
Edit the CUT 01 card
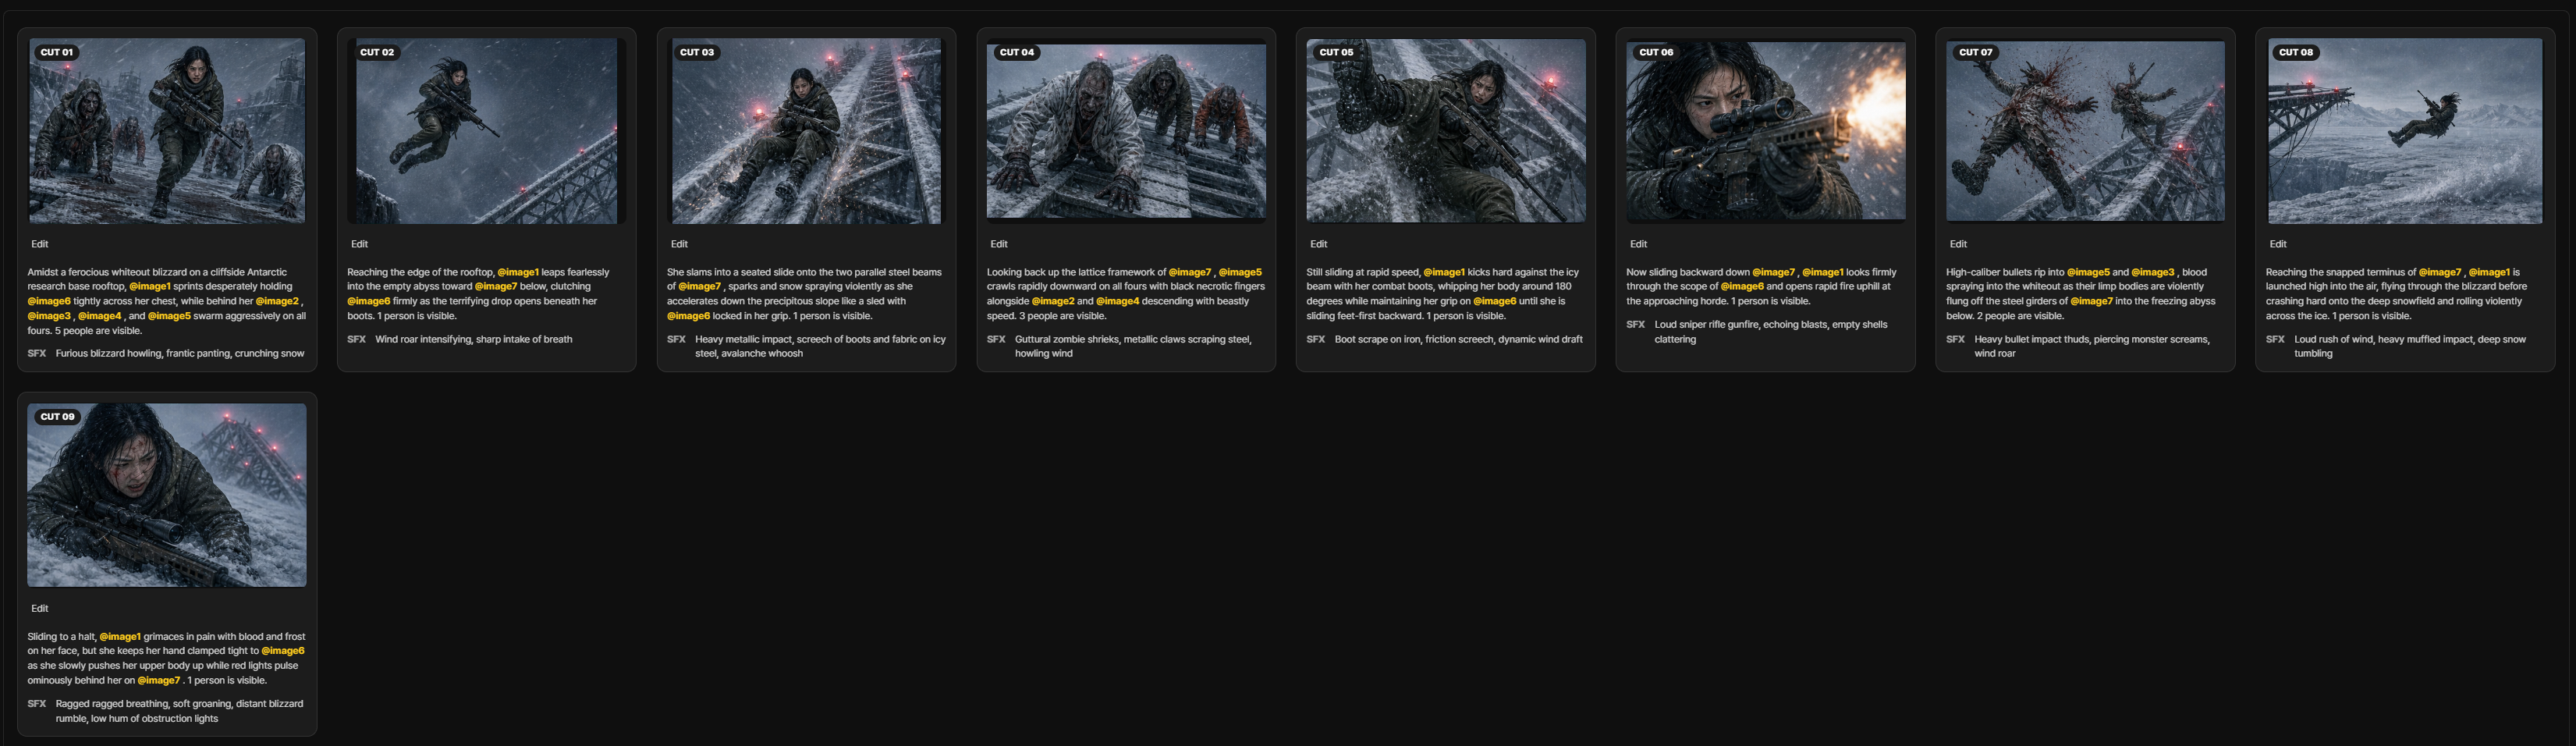(x=40, y=244)
